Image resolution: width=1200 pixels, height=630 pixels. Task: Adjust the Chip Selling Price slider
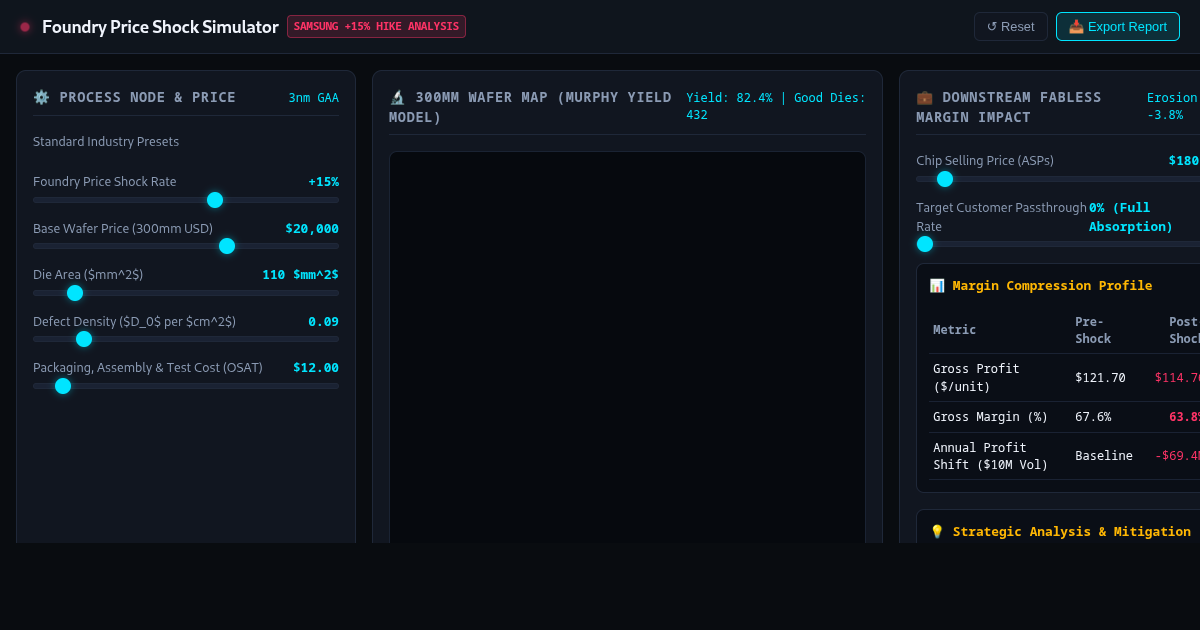pyautogui.click(x=1058, y=179)
